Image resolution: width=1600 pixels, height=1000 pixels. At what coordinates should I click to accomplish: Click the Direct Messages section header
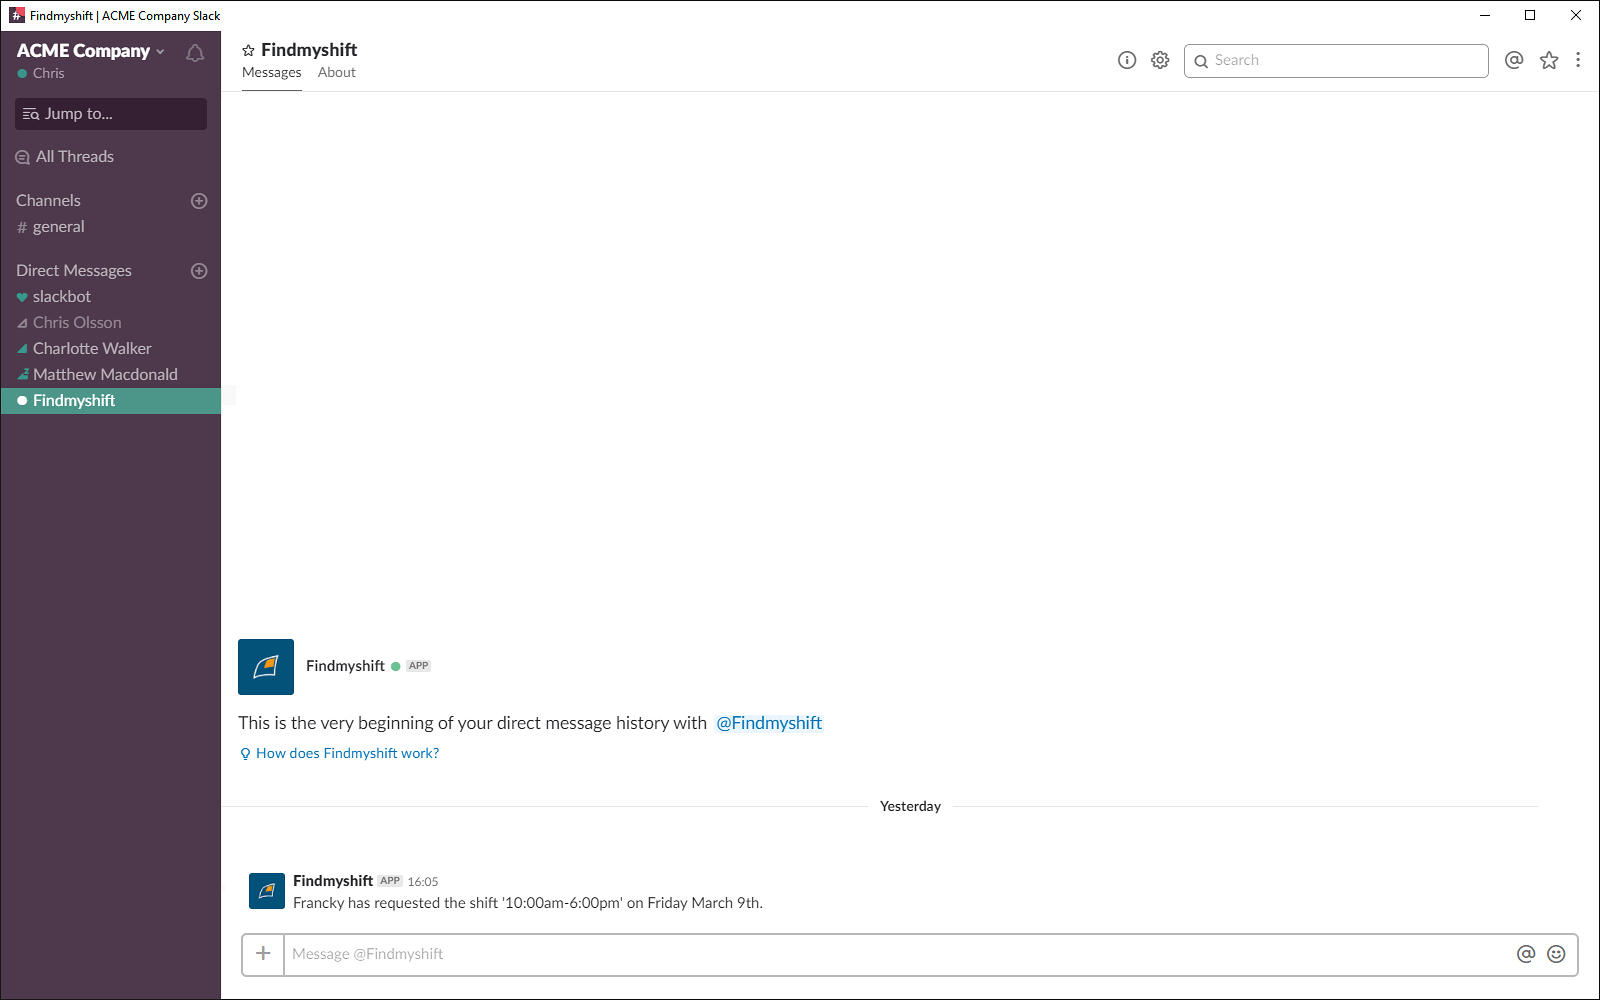tap(74, 271)
